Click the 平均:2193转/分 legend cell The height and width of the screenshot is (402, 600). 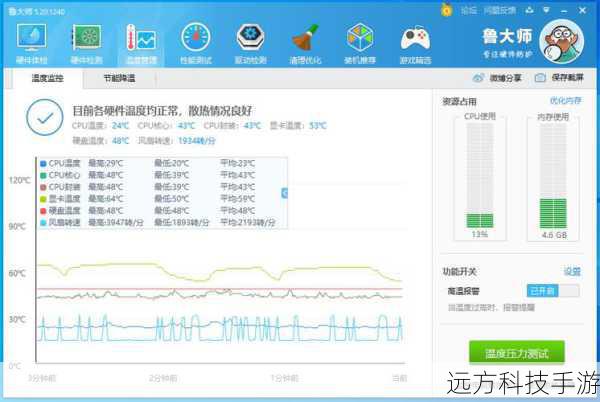(x=248, y=223)
